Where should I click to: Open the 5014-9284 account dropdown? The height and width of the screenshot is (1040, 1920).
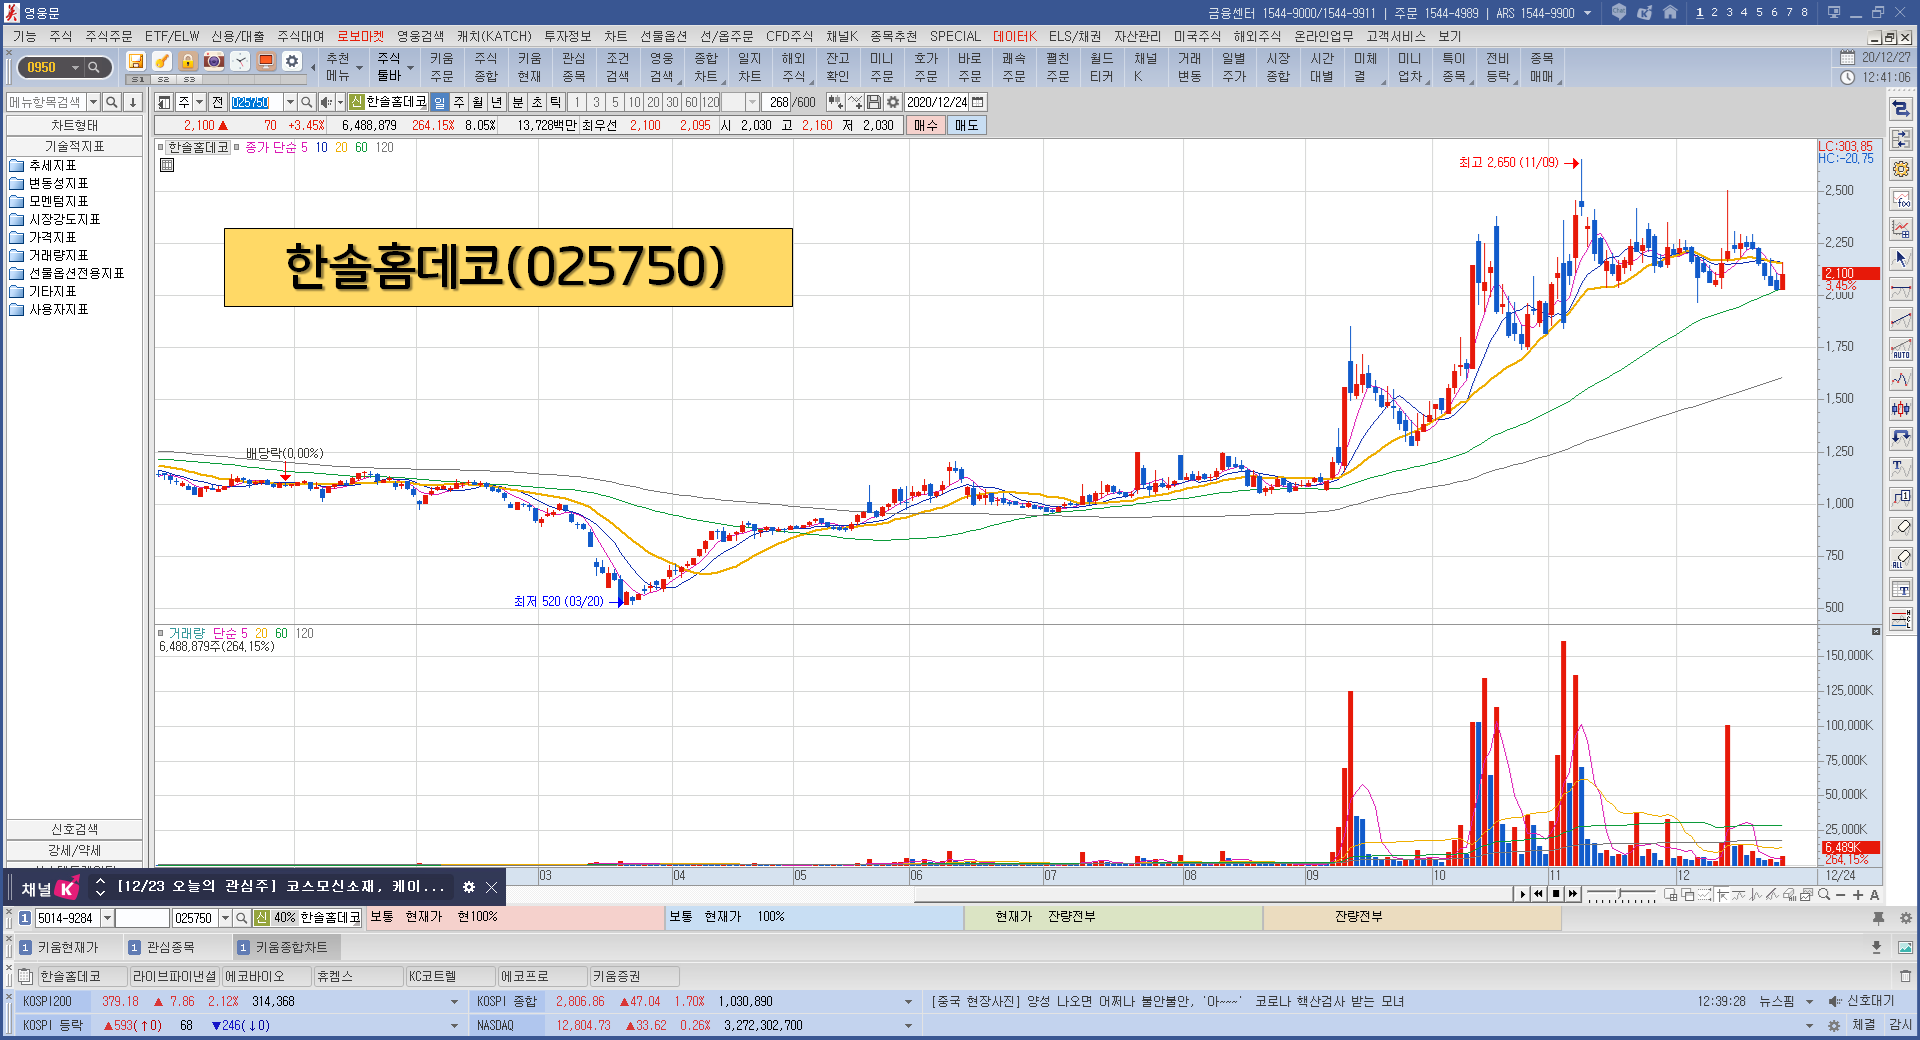(107, 918)
